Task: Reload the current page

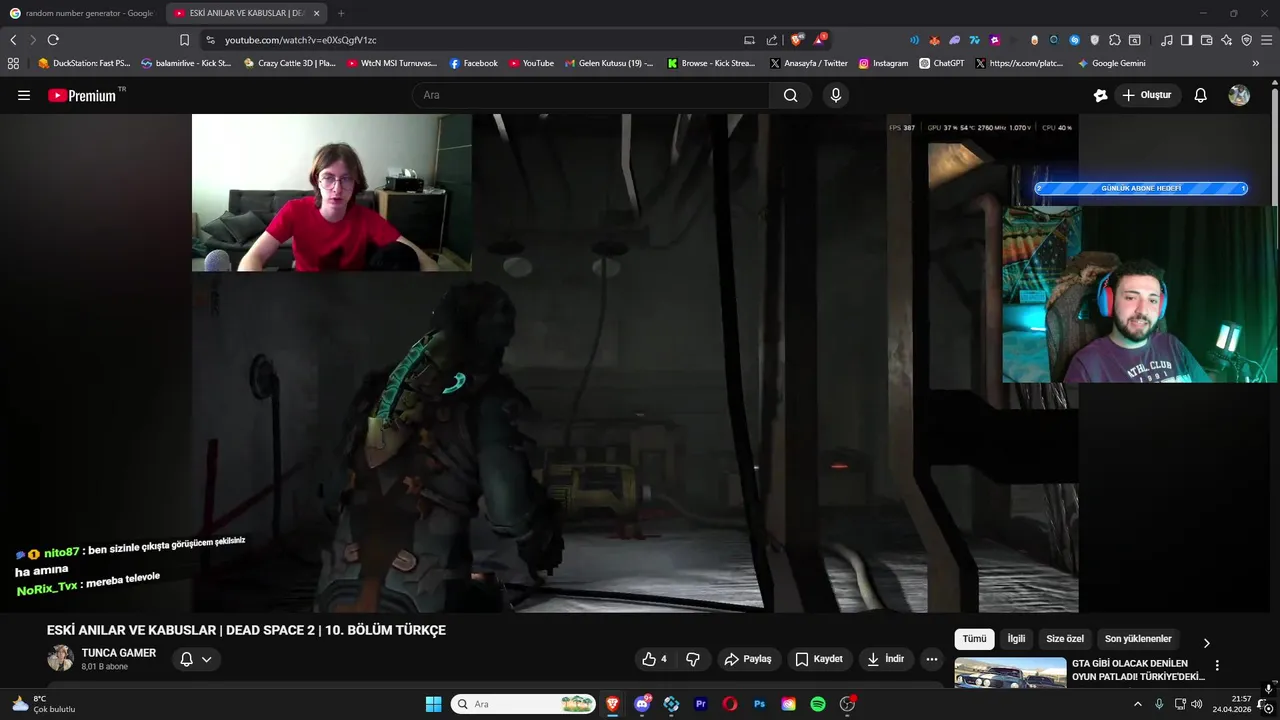Action: [x=53, y=40]
